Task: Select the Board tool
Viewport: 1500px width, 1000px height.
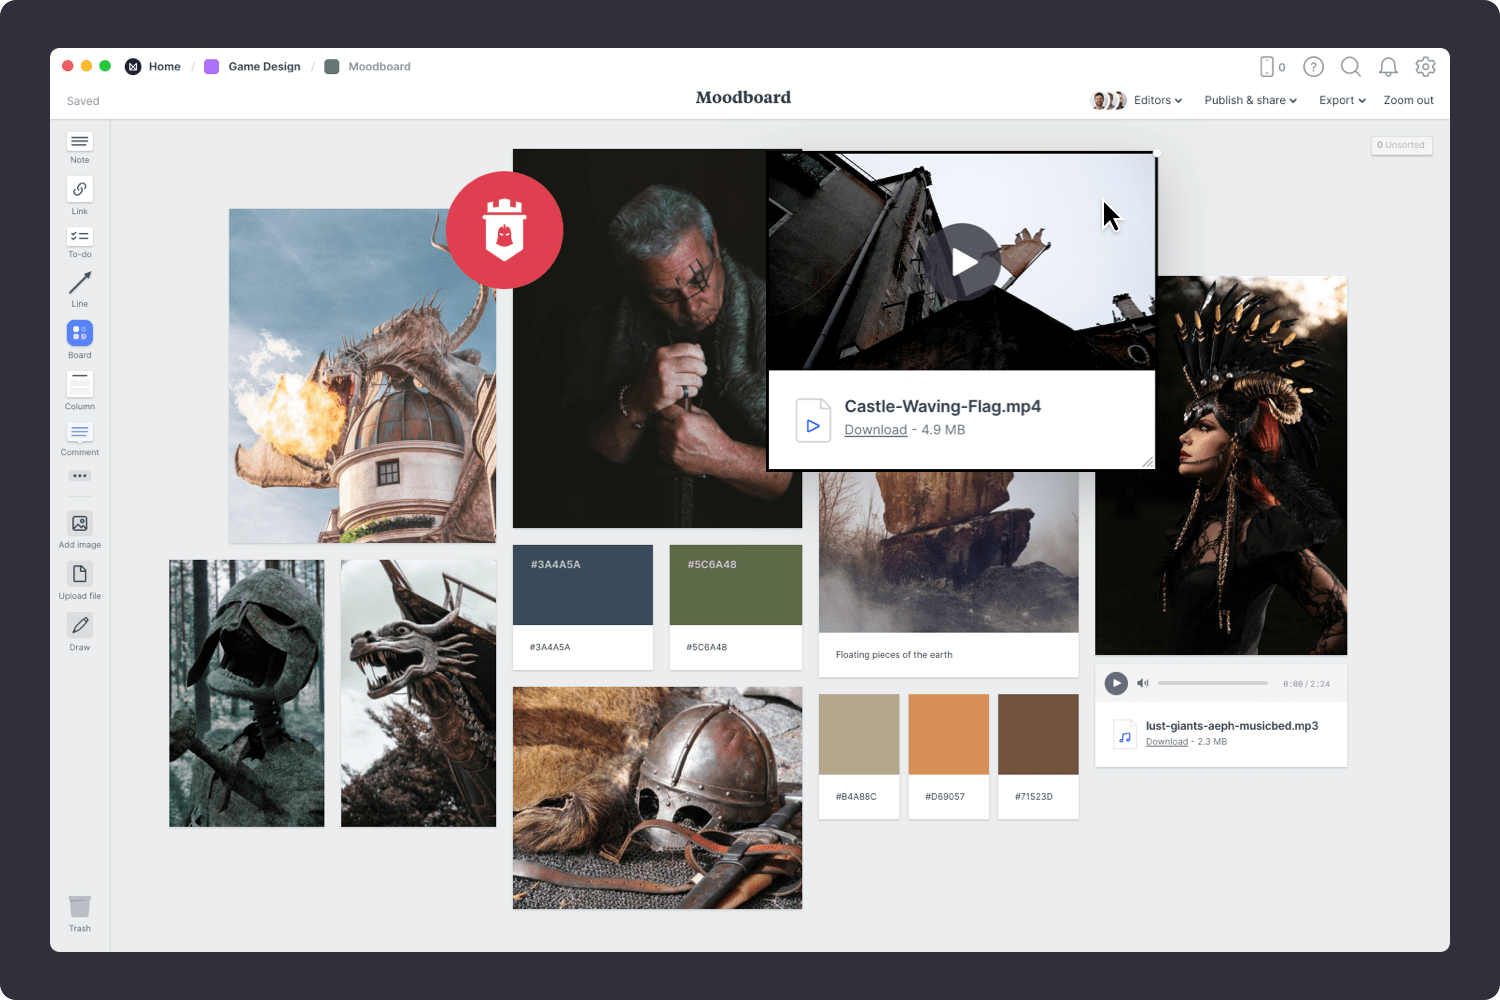Action: pos(79,334)
